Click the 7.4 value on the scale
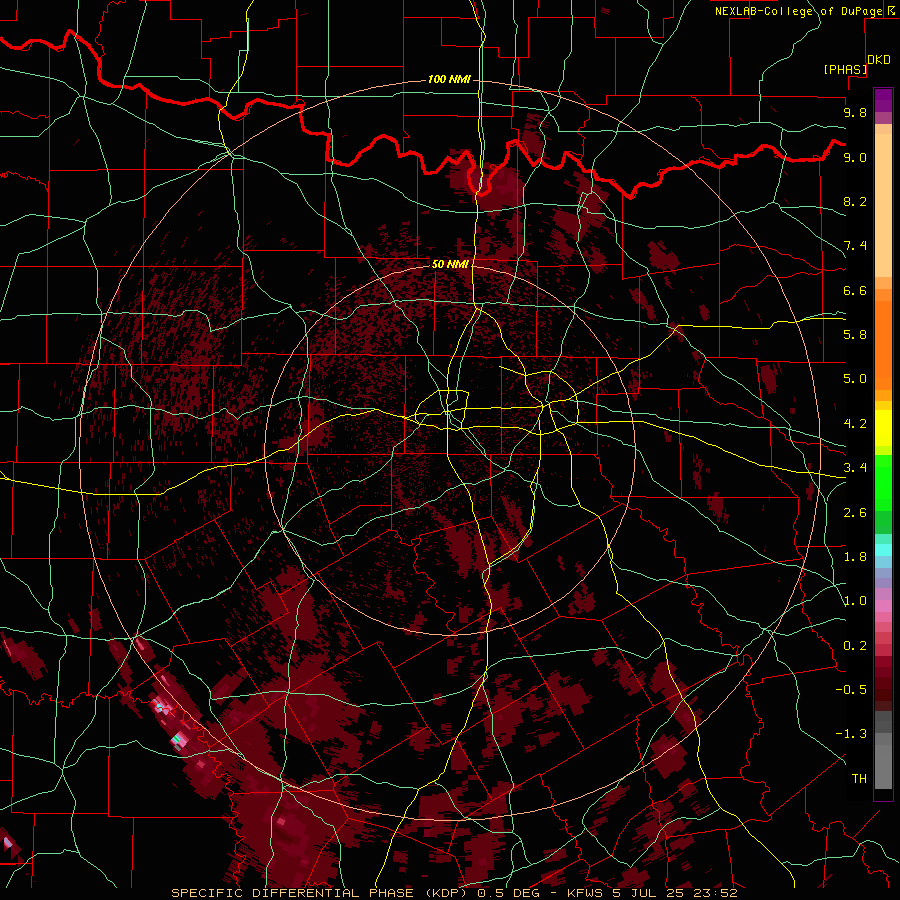The width and height of the screenshot is (900, 900). (855, 246)
